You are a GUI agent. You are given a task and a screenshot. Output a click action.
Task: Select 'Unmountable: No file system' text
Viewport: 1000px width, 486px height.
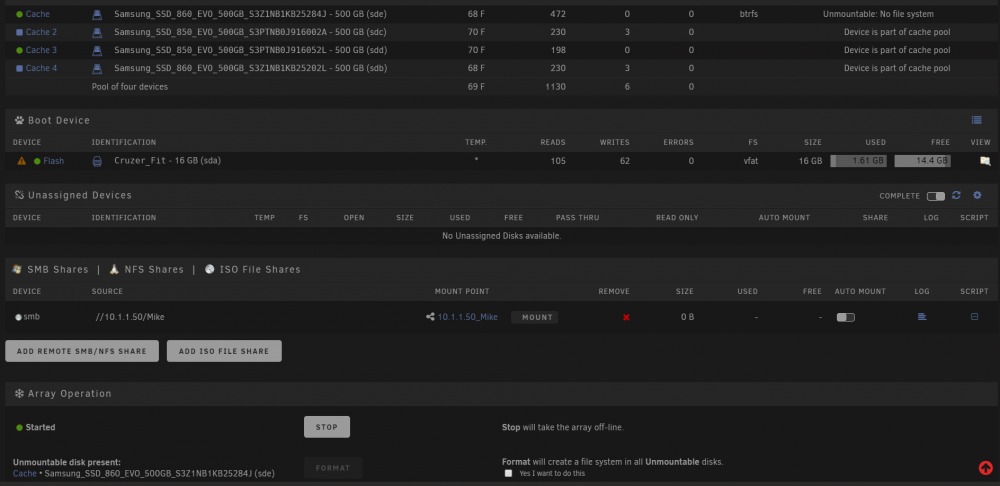click(878, 14)
